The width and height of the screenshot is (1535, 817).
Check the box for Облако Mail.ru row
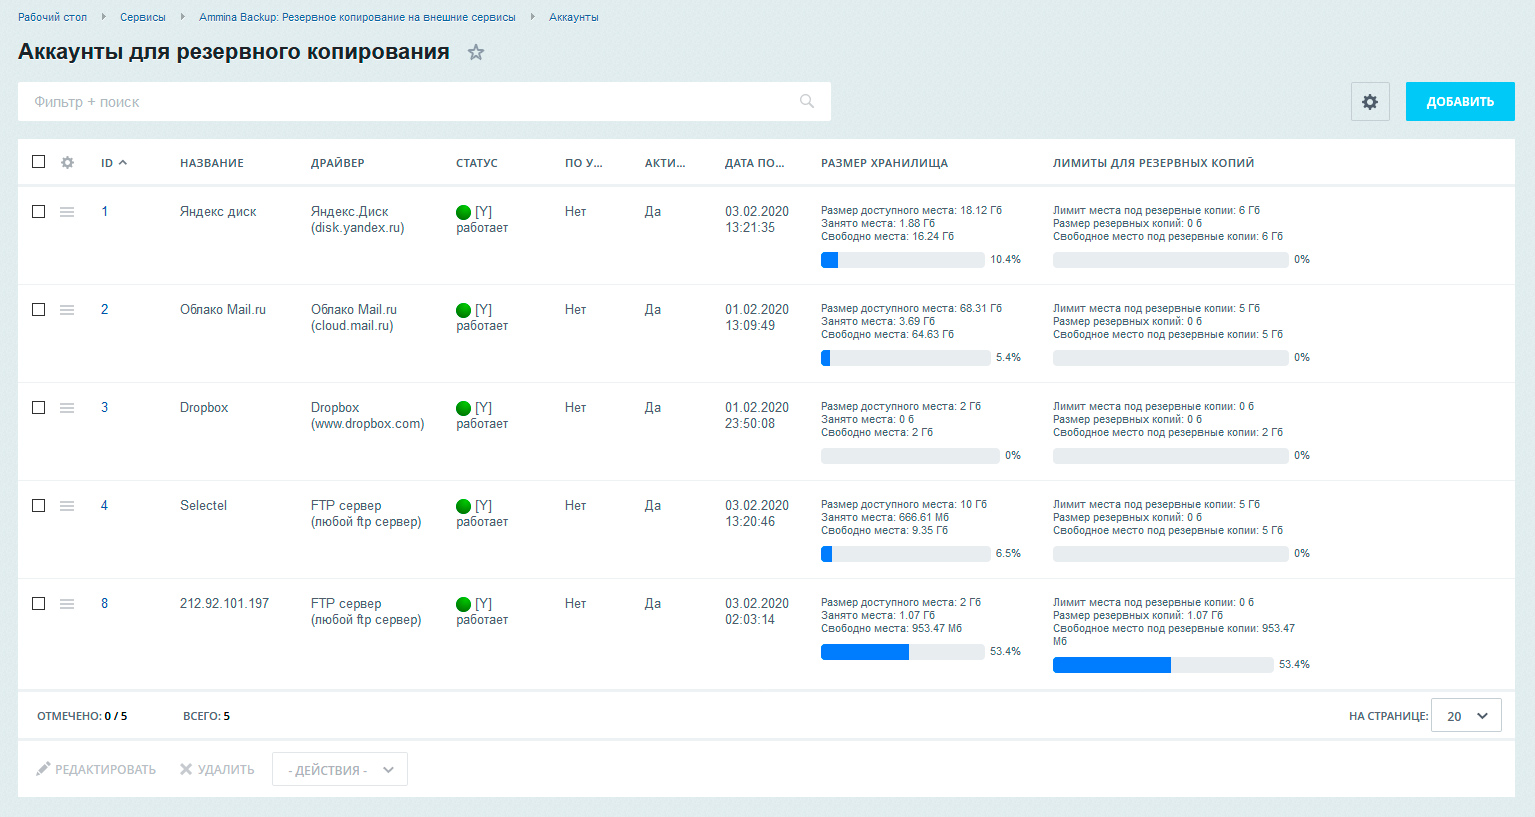coord(39,310)
